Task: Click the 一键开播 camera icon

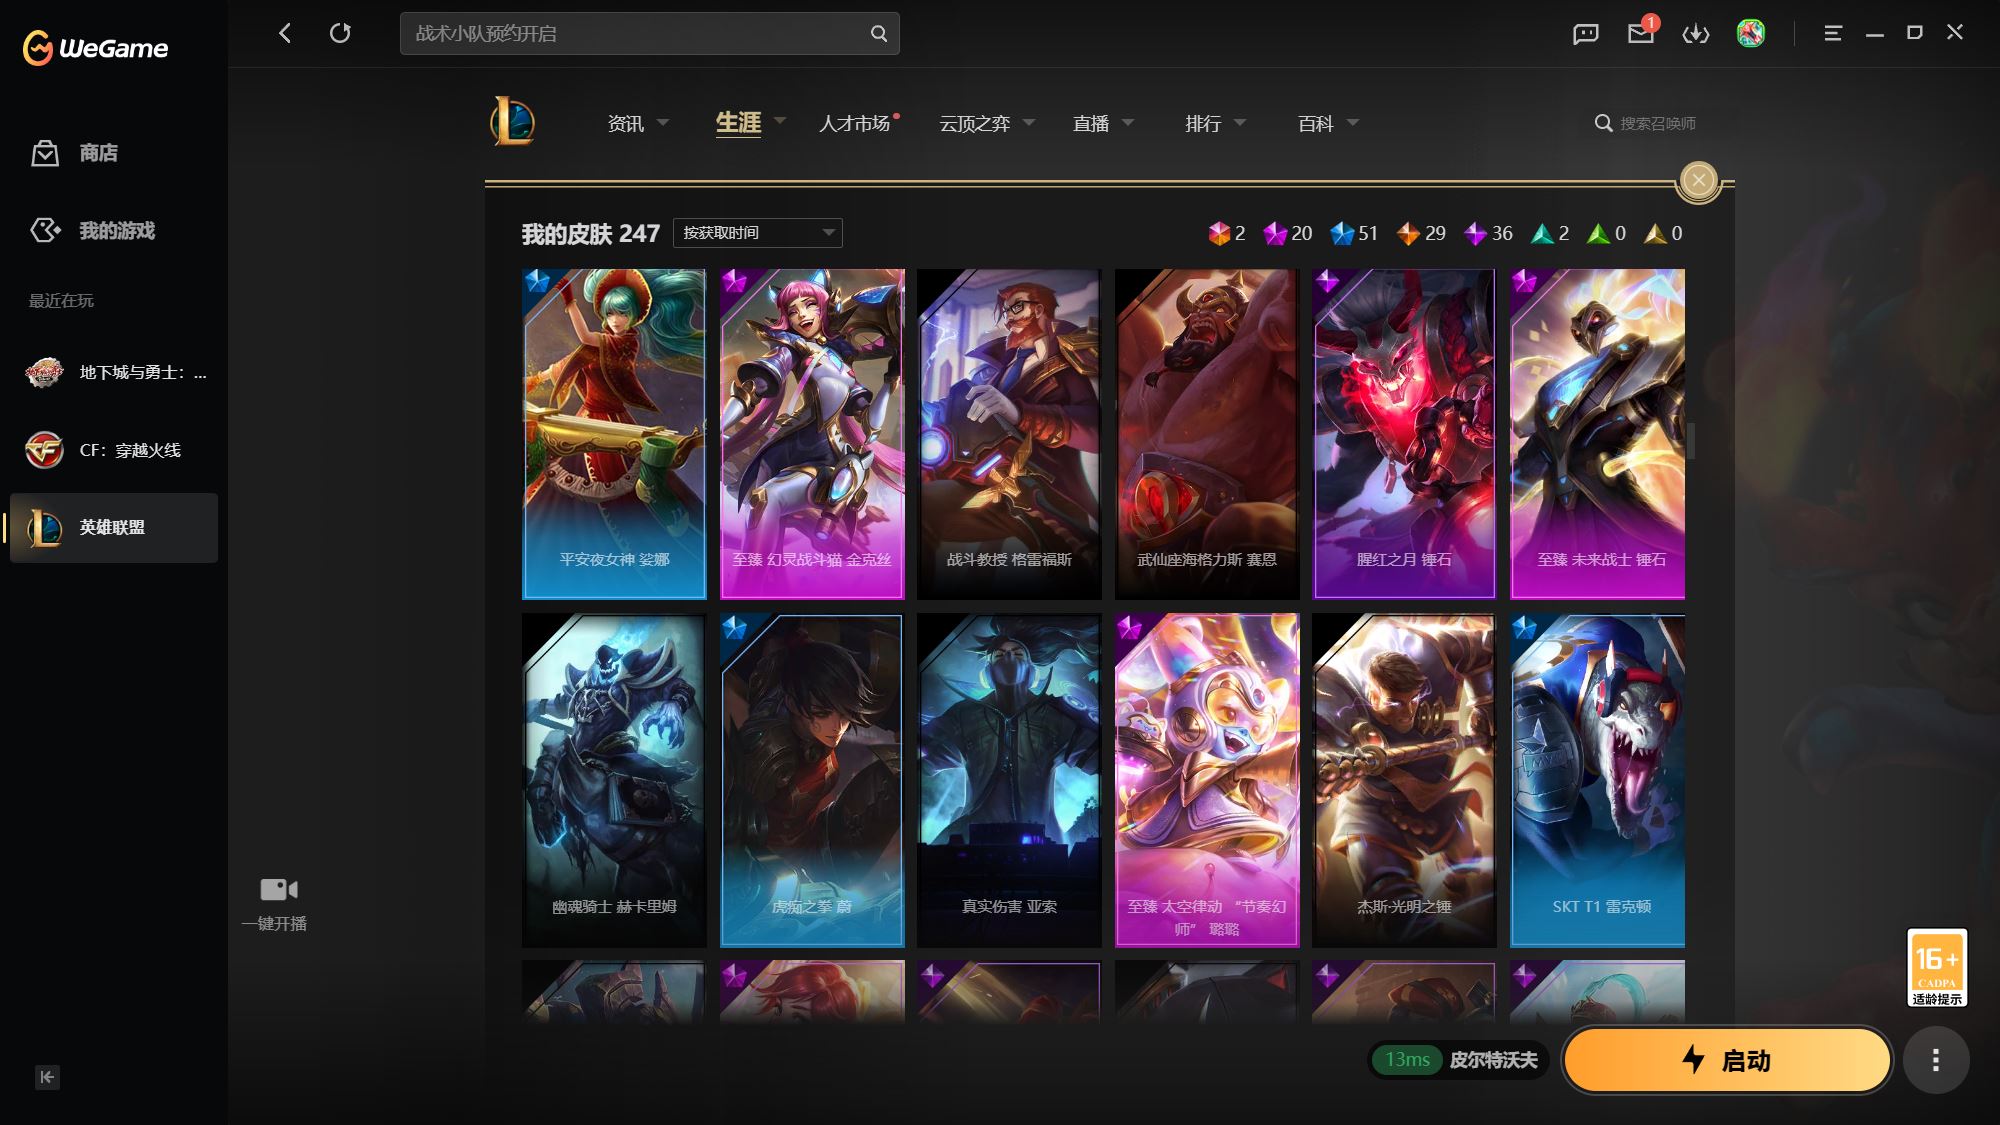Action: tap(279, 889)
